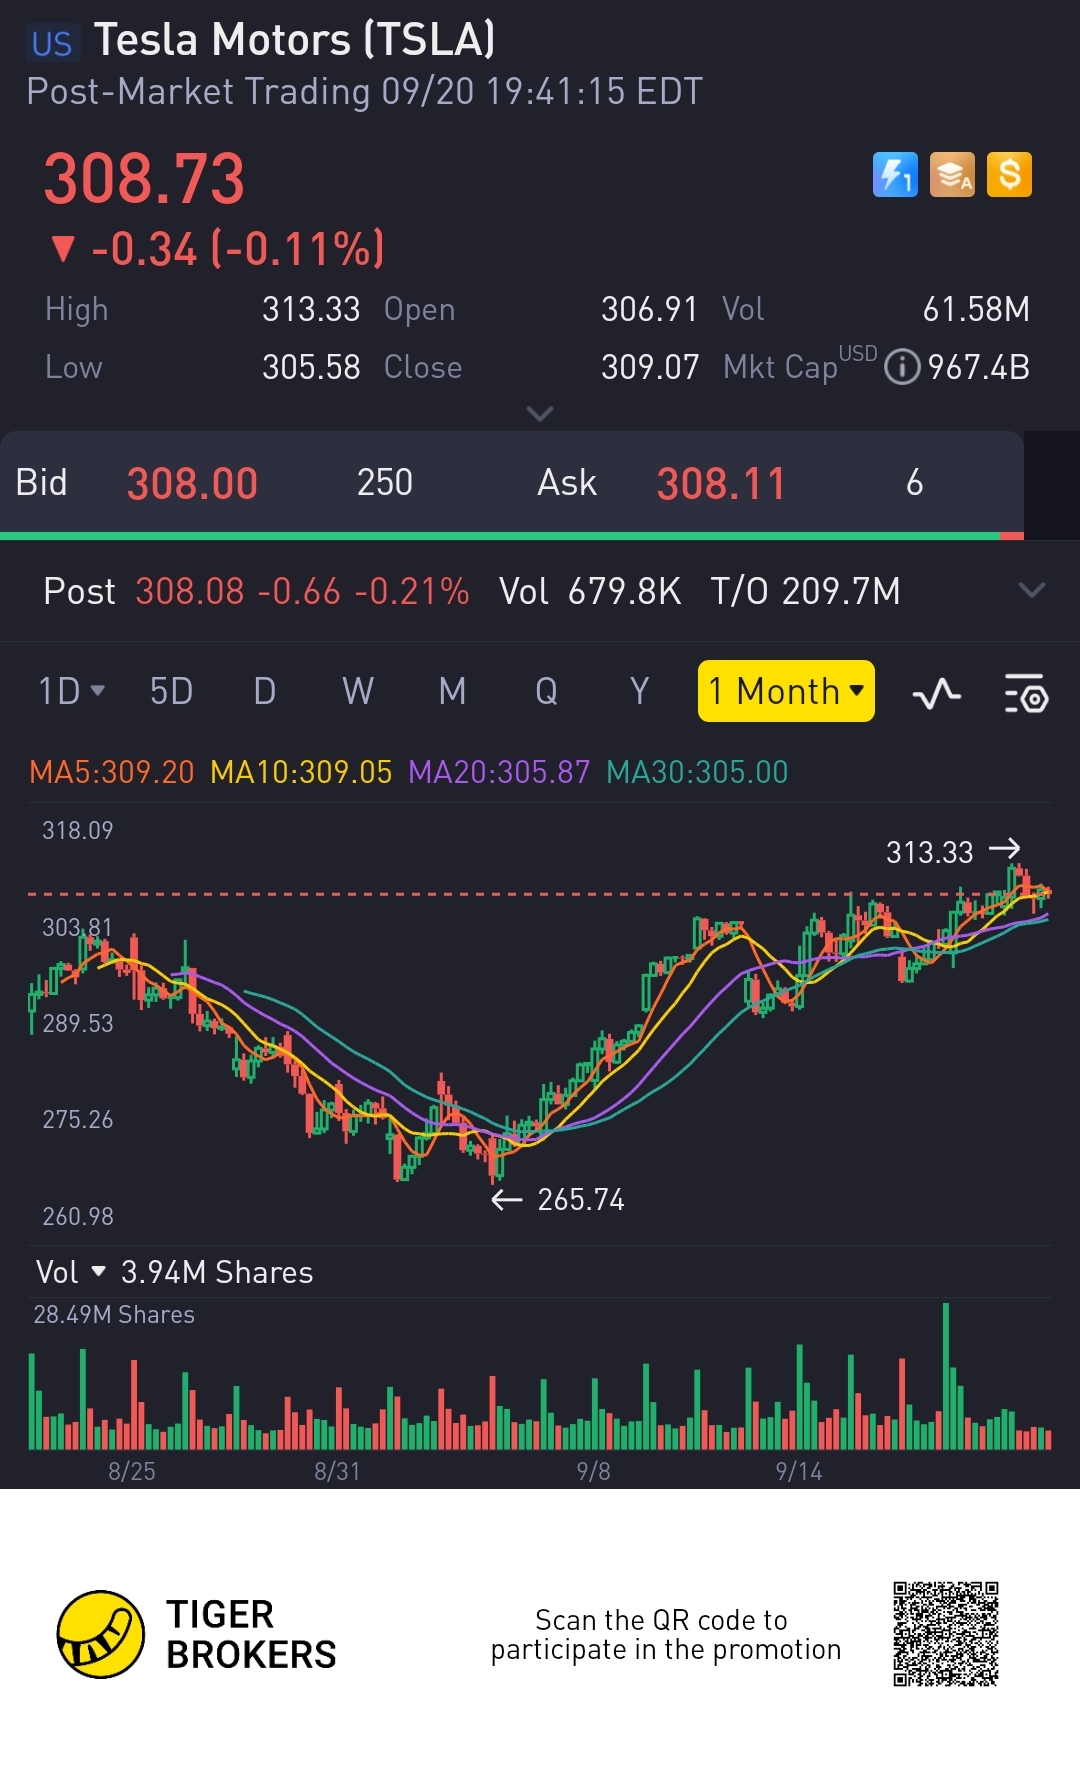Tap the MA30:305.00 indicator label
1080x1780 pixels.
(x=697, y=772)
